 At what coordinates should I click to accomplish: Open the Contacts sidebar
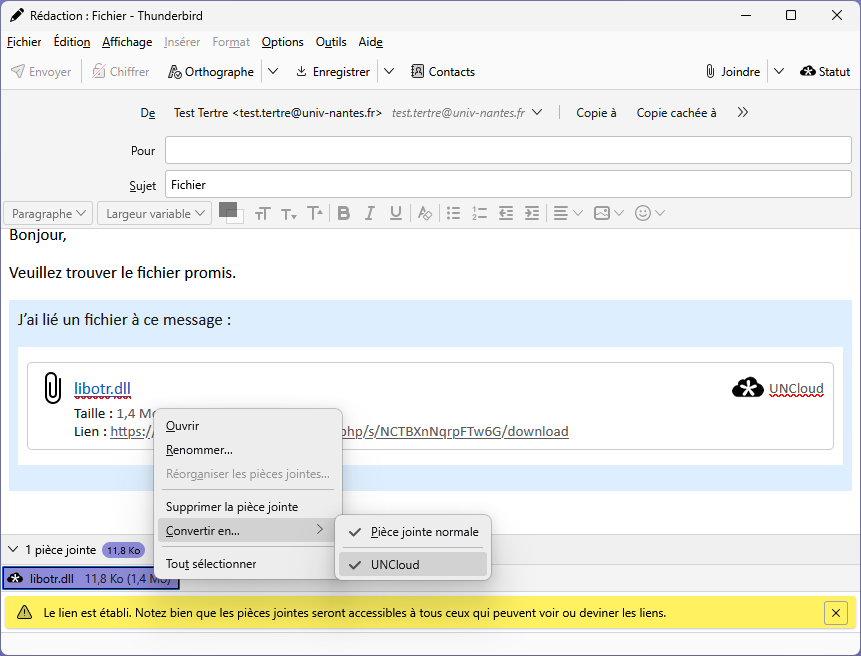(443, 71)
